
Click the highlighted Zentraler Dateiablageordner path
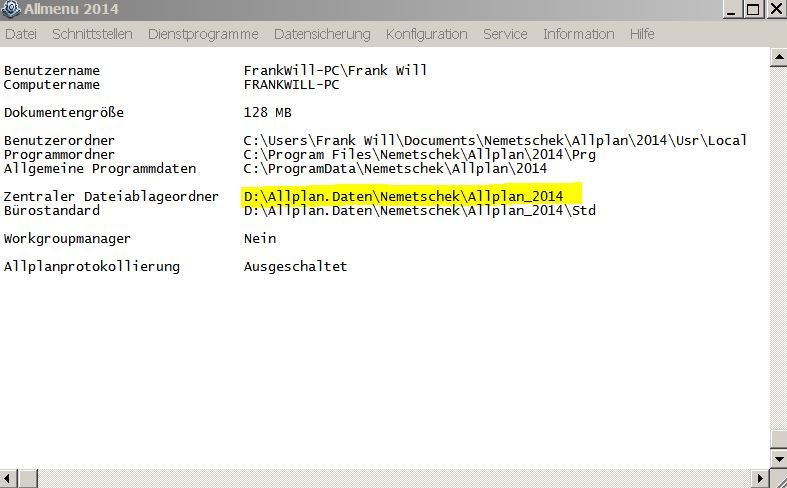point(404,196)
